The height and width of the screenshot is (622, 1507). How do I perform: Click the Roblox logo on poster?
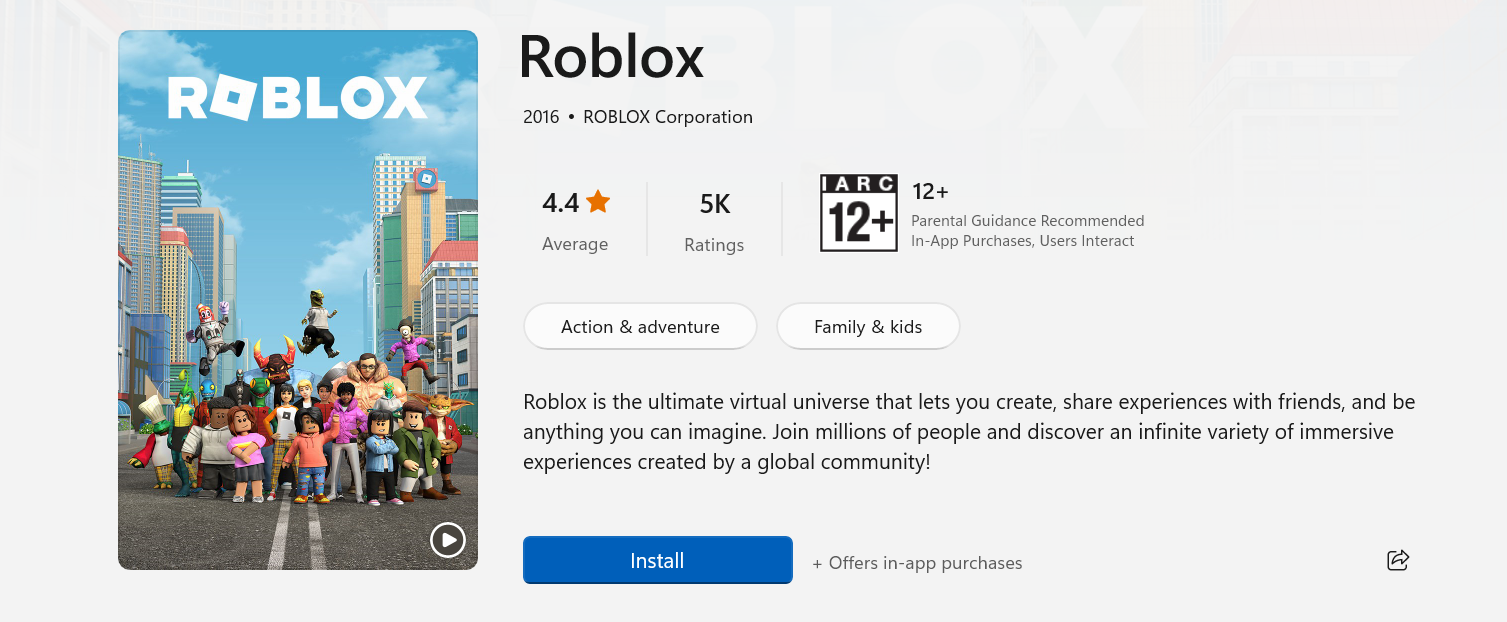tap(297, 98)
